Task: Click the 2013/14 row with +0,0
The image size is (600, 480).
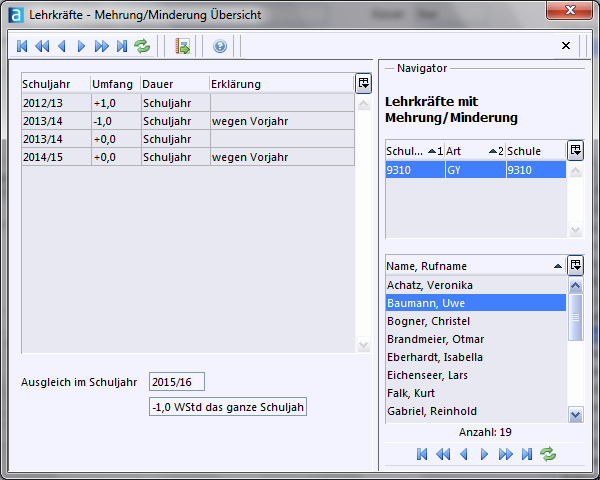Action: point(188,139)
